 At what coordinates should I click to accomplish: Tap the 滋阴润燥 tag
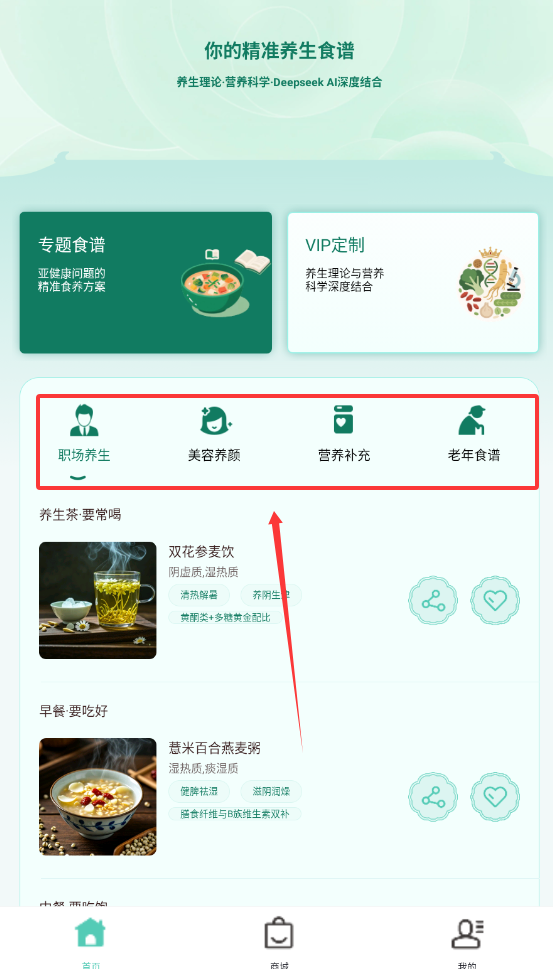point(271,792)
